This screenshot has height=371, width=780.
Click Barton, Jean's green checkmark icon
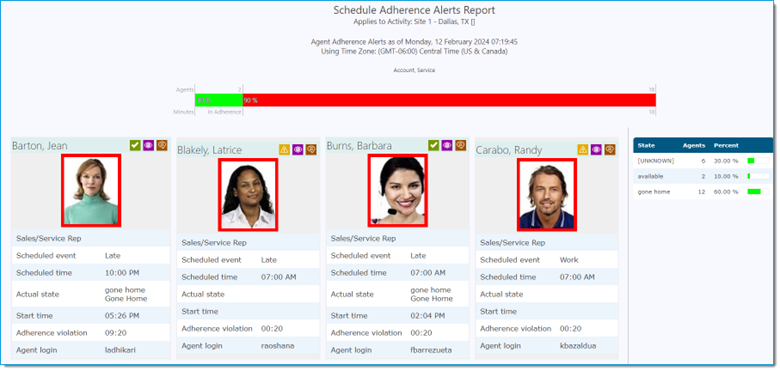[135, 145]
